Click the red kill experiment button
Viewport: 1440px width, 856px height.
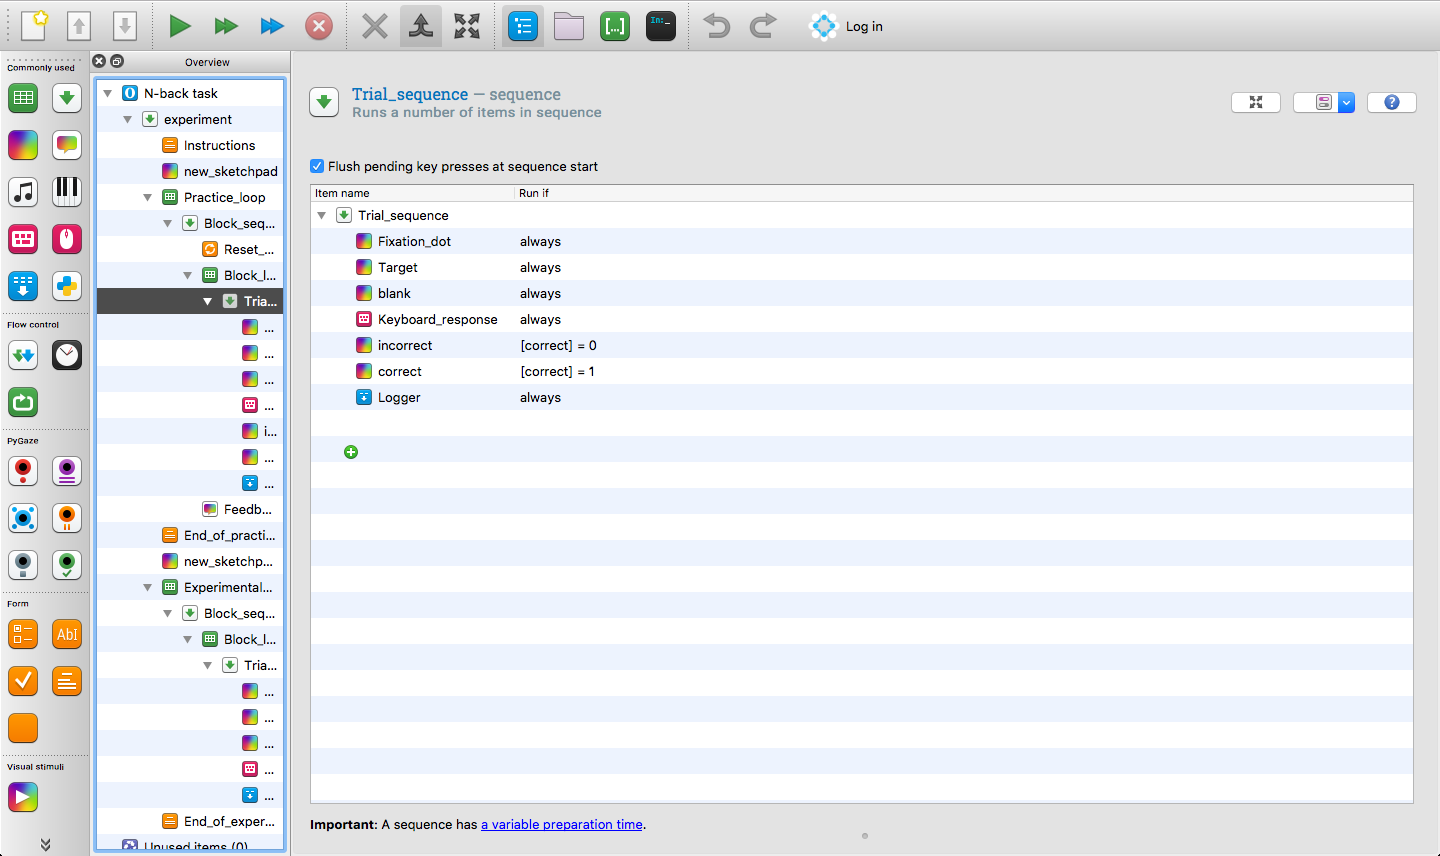(x=319, y=26)
